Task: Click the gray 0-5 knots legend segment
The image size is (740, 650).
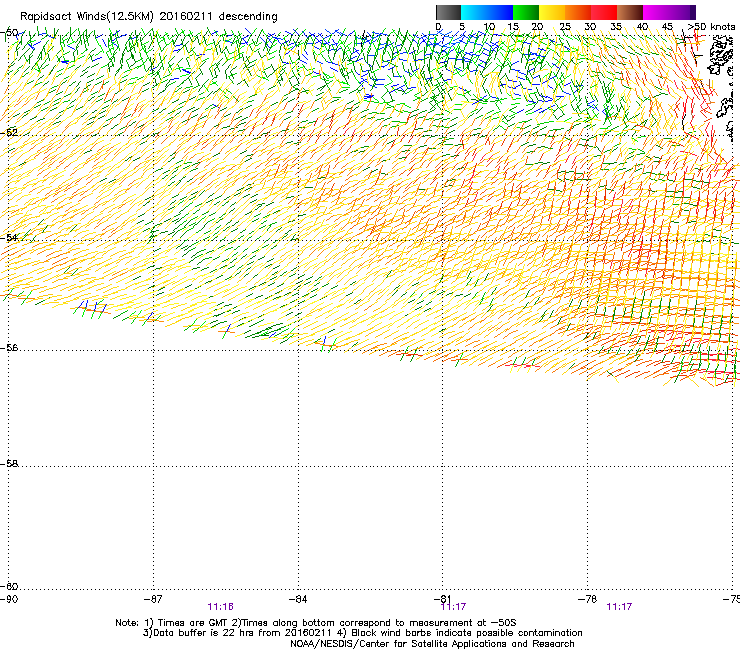Action: click(x=448, y=12)
